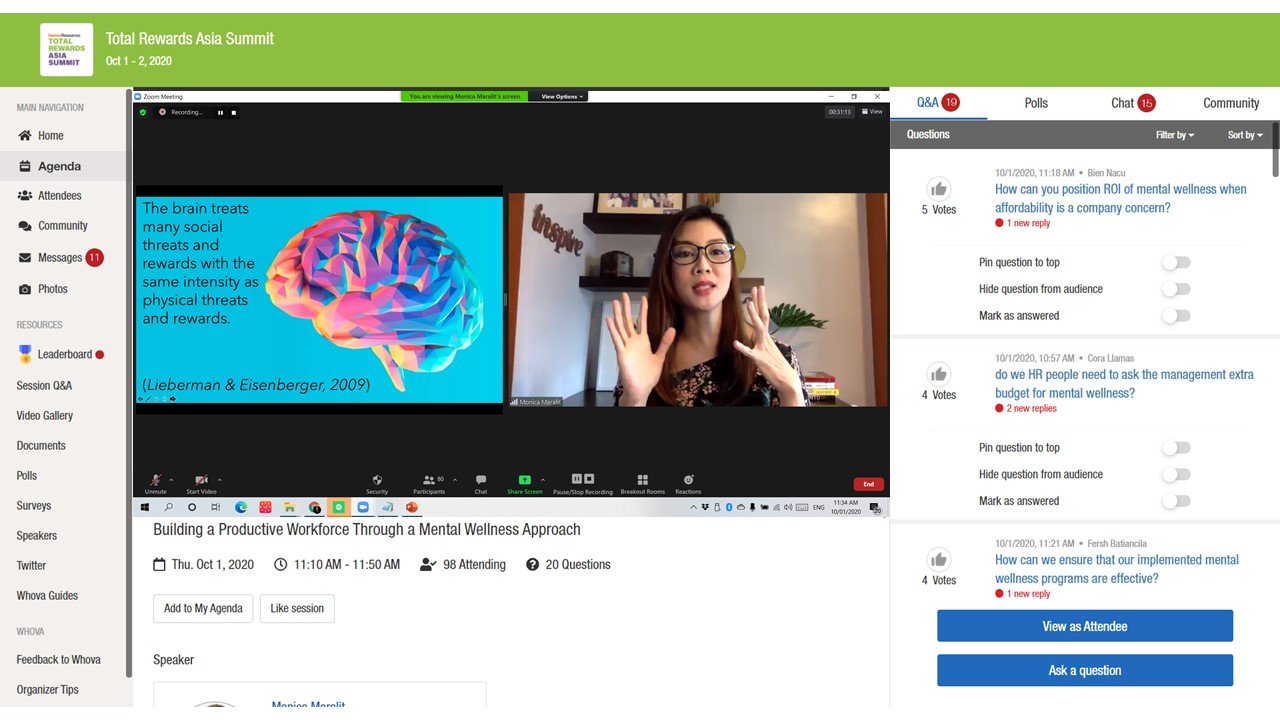Open the Home page via house icon
Image resolution: width=1280 pixels, height=720 pixels.
coord(25,136)
